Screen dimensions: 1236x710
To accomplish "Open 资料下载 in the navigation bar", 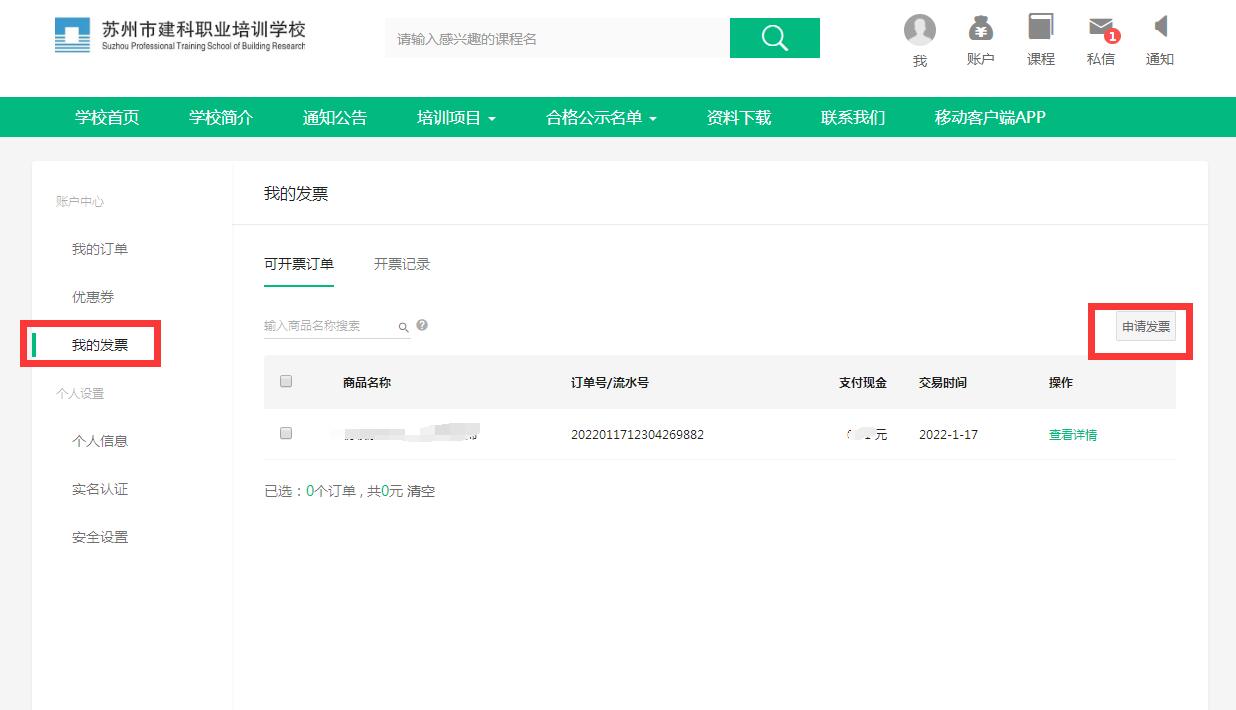I will pyautogui.click(x=738, y=117).
